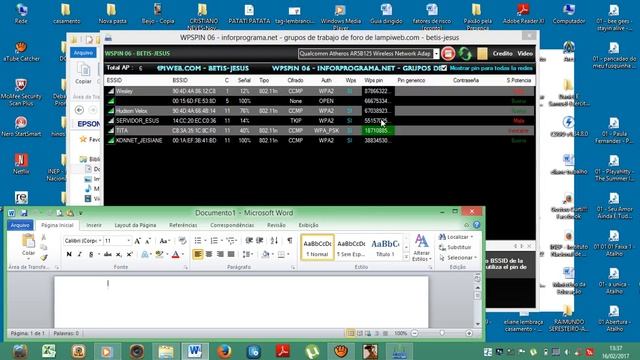Viewport: 640px width, 360px height.
Task: Toggle bold (N) formatting
Action: point(69,254)
